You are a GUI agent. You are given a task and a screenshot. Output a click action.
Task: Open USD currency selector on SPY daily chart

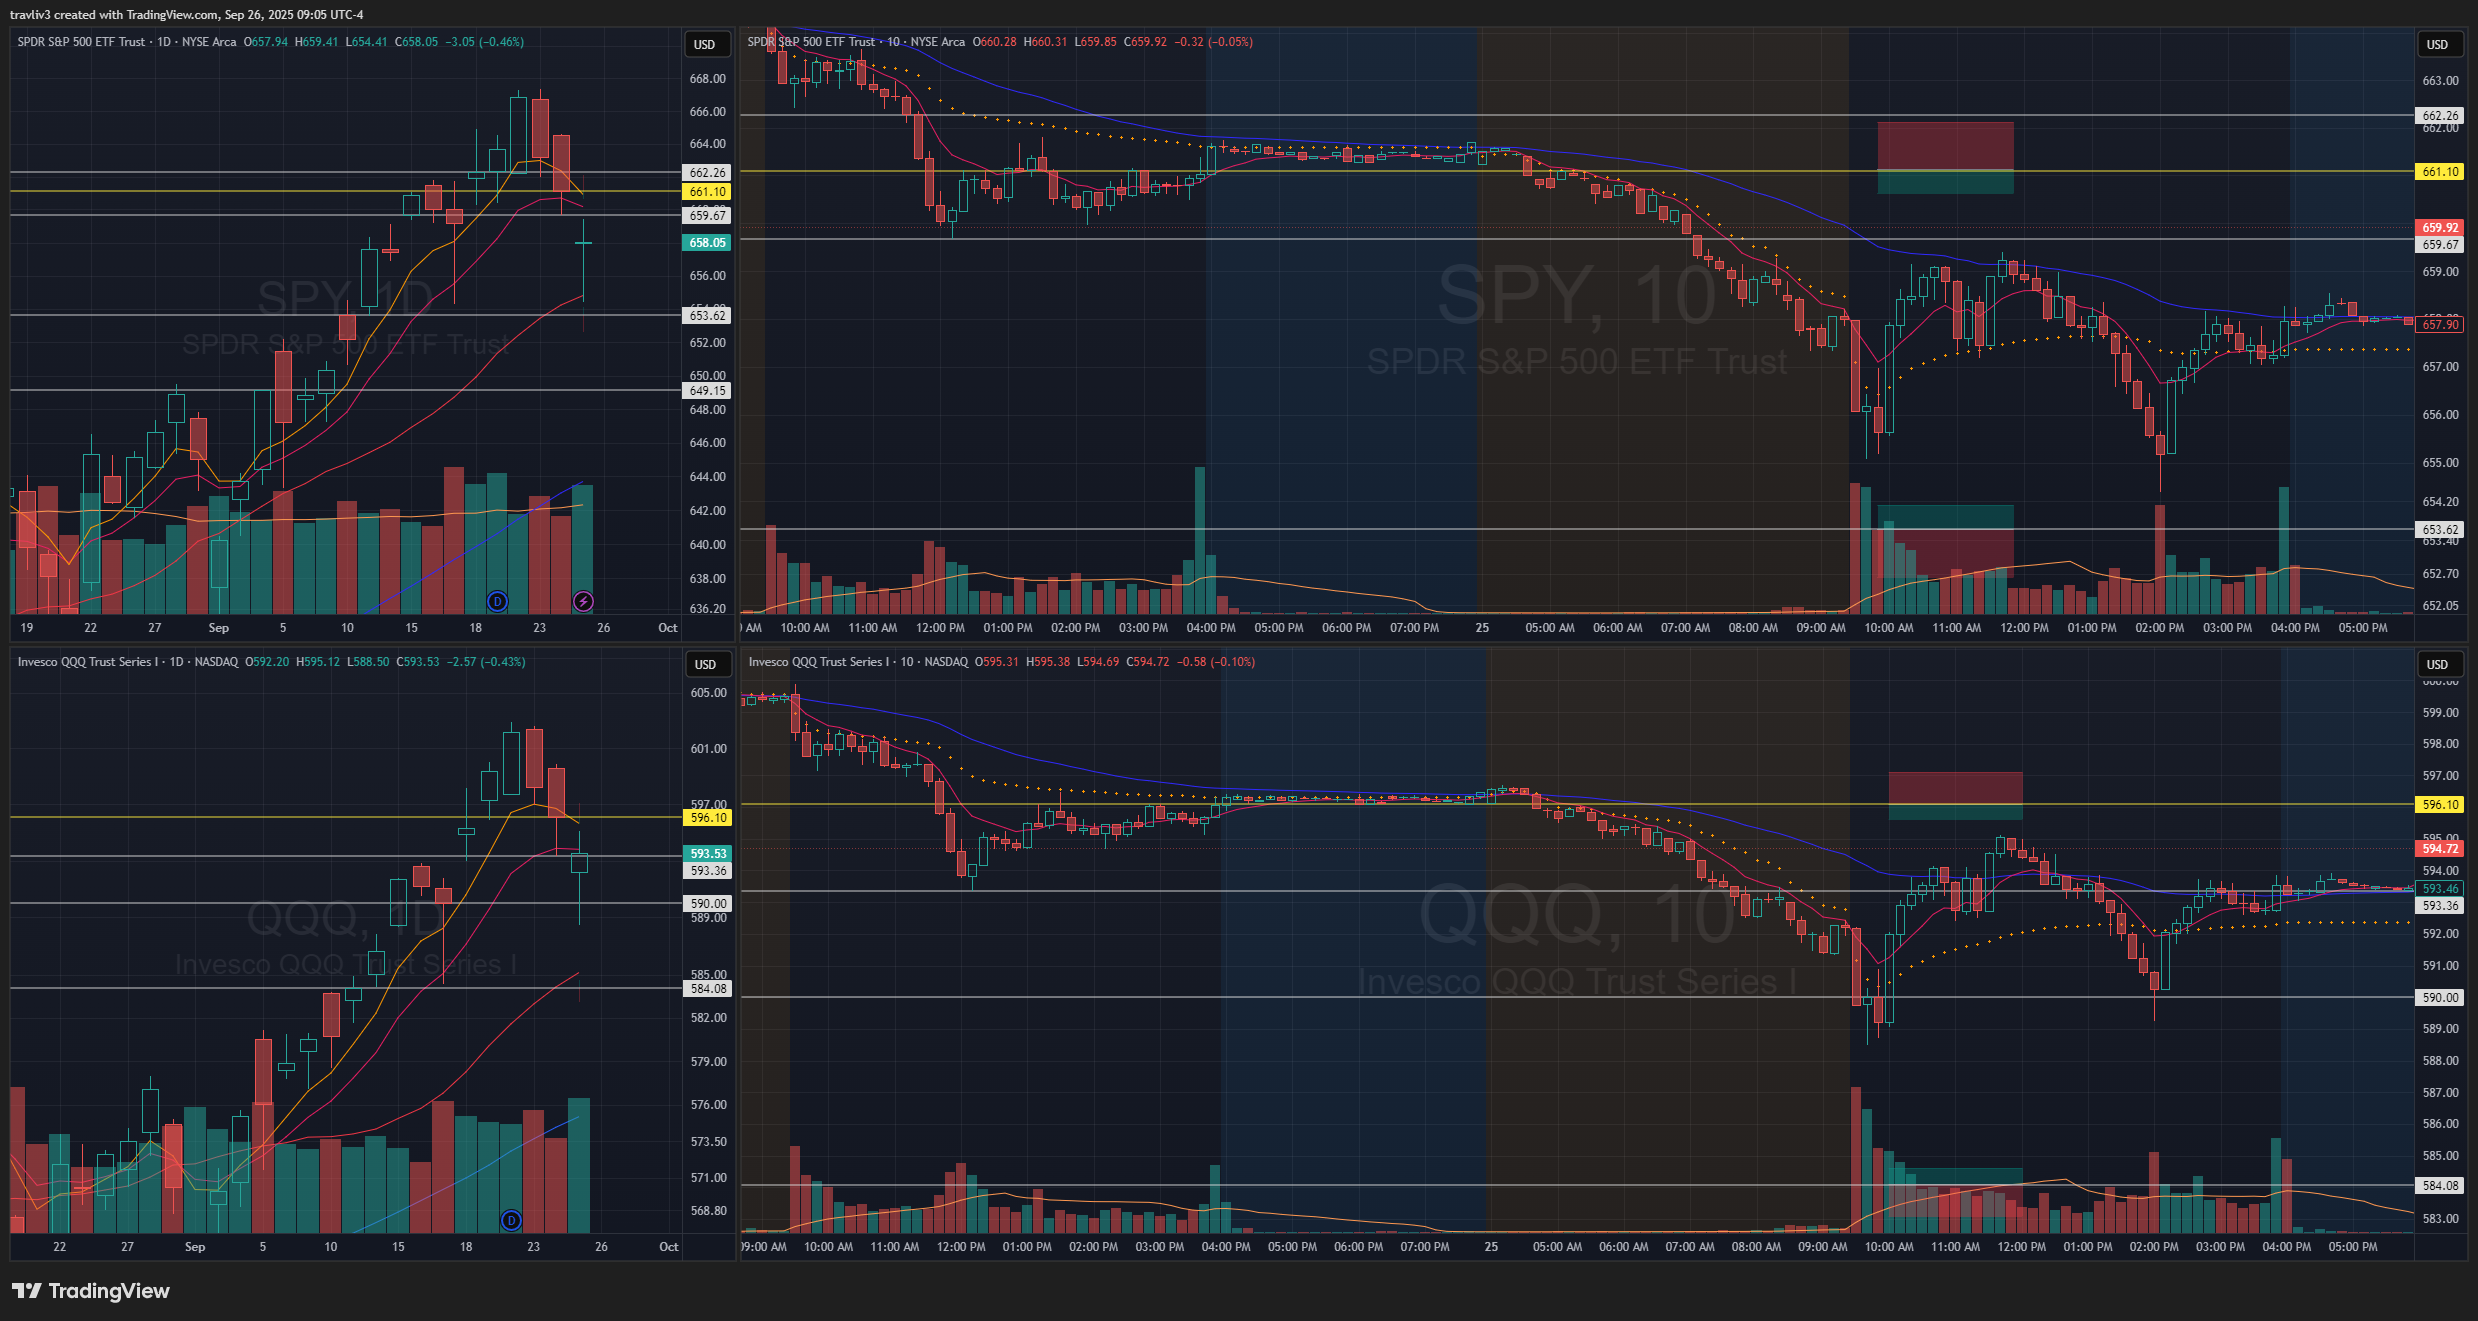point(705,44)
